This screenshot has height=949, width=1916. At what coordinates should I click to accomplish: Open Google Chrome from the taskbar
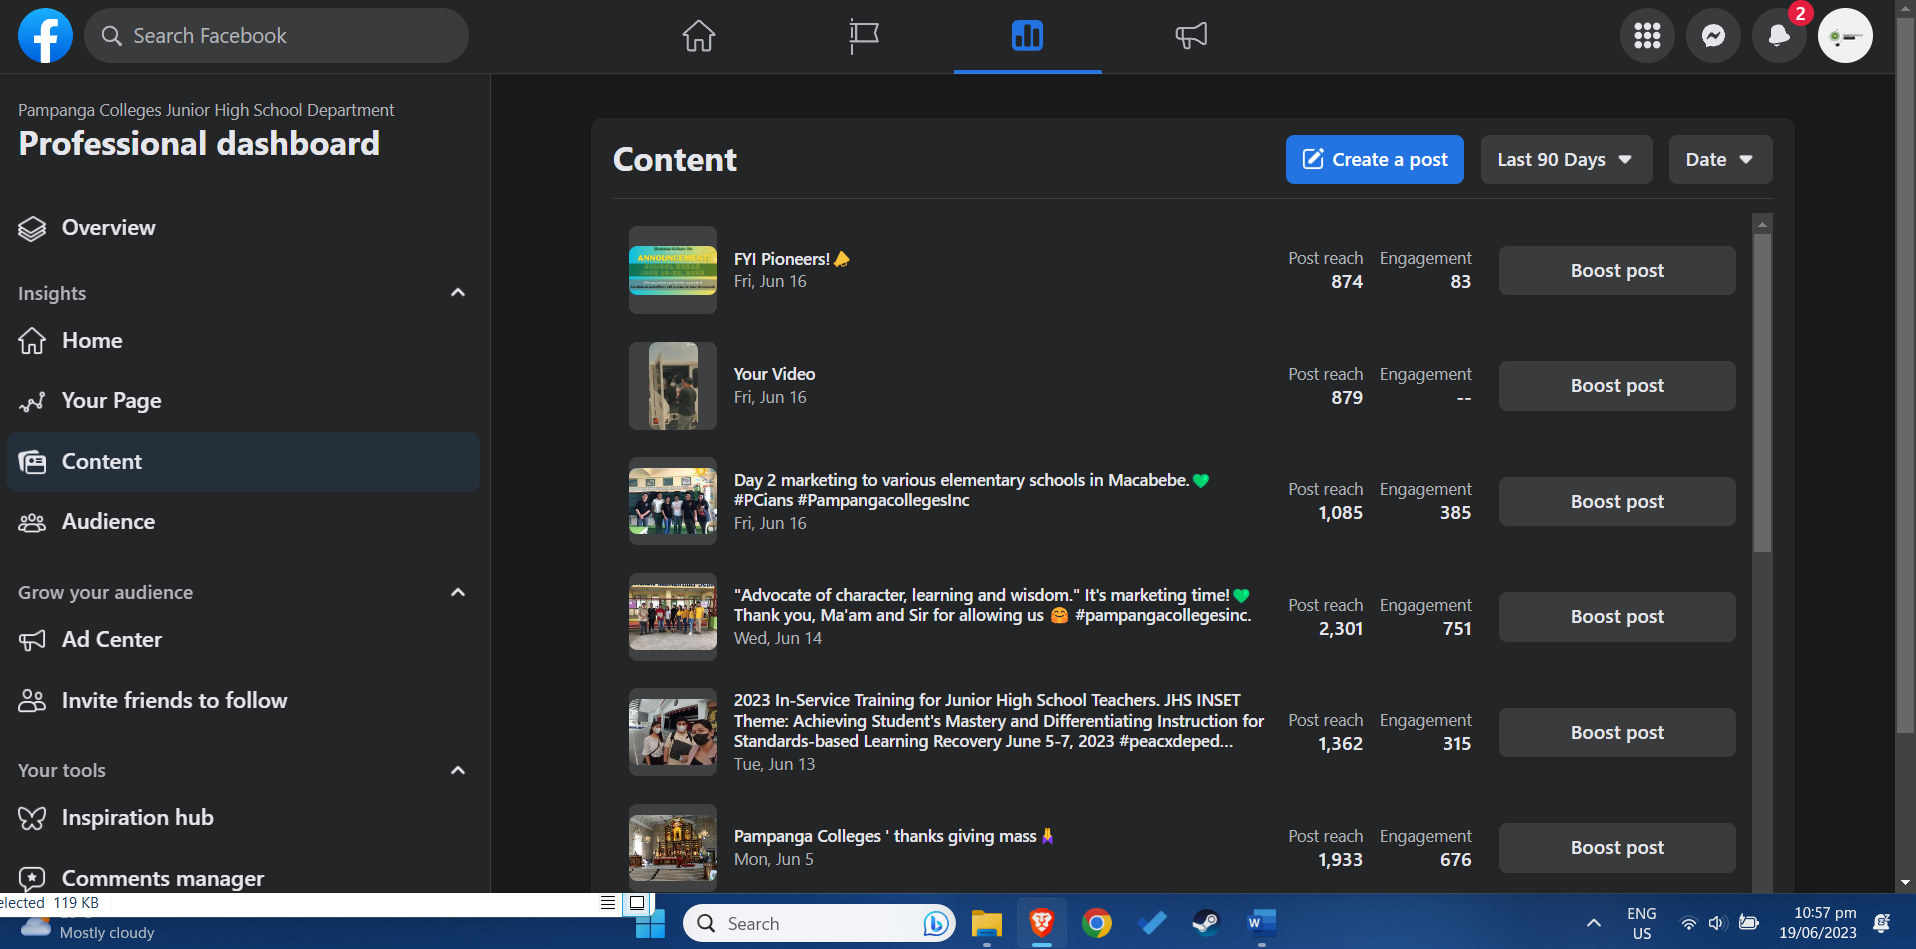(1097, 923)
